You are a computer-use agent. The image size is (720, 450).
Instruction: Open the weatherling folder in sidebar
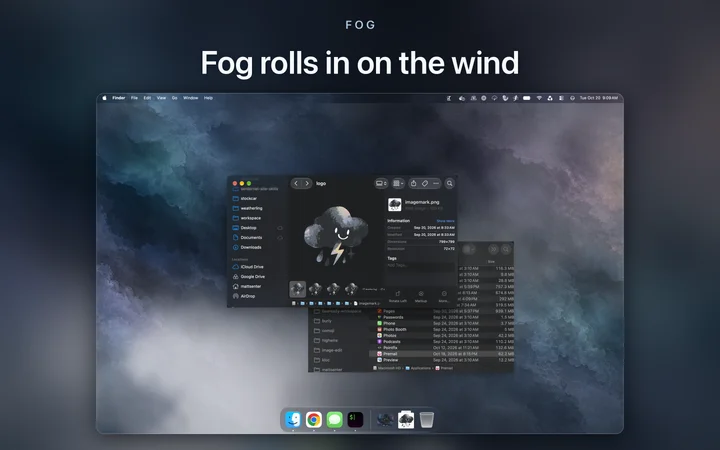click(248, 208)
